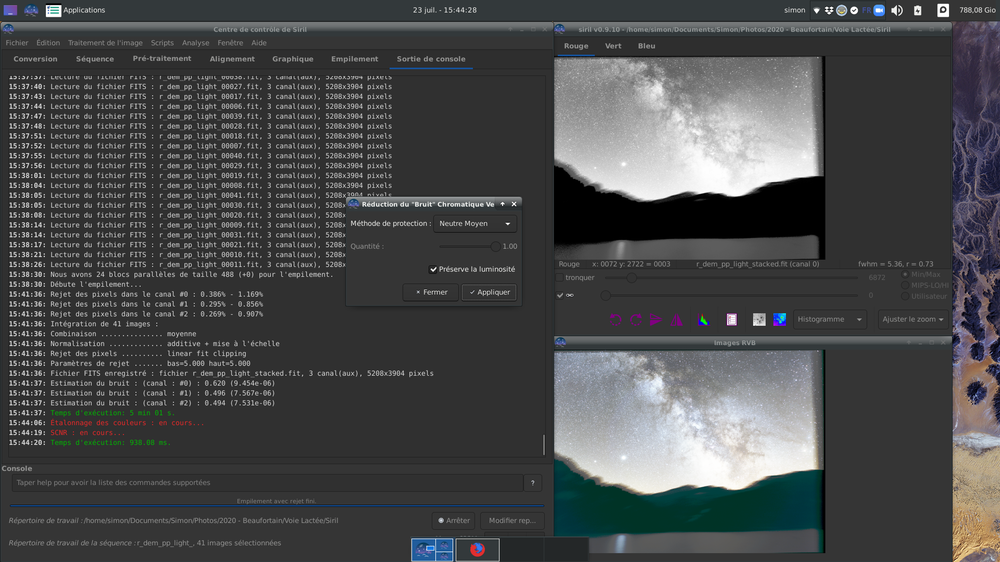
Task: Toggle the false color rendering icon
Action: click(x=780, y=320)
